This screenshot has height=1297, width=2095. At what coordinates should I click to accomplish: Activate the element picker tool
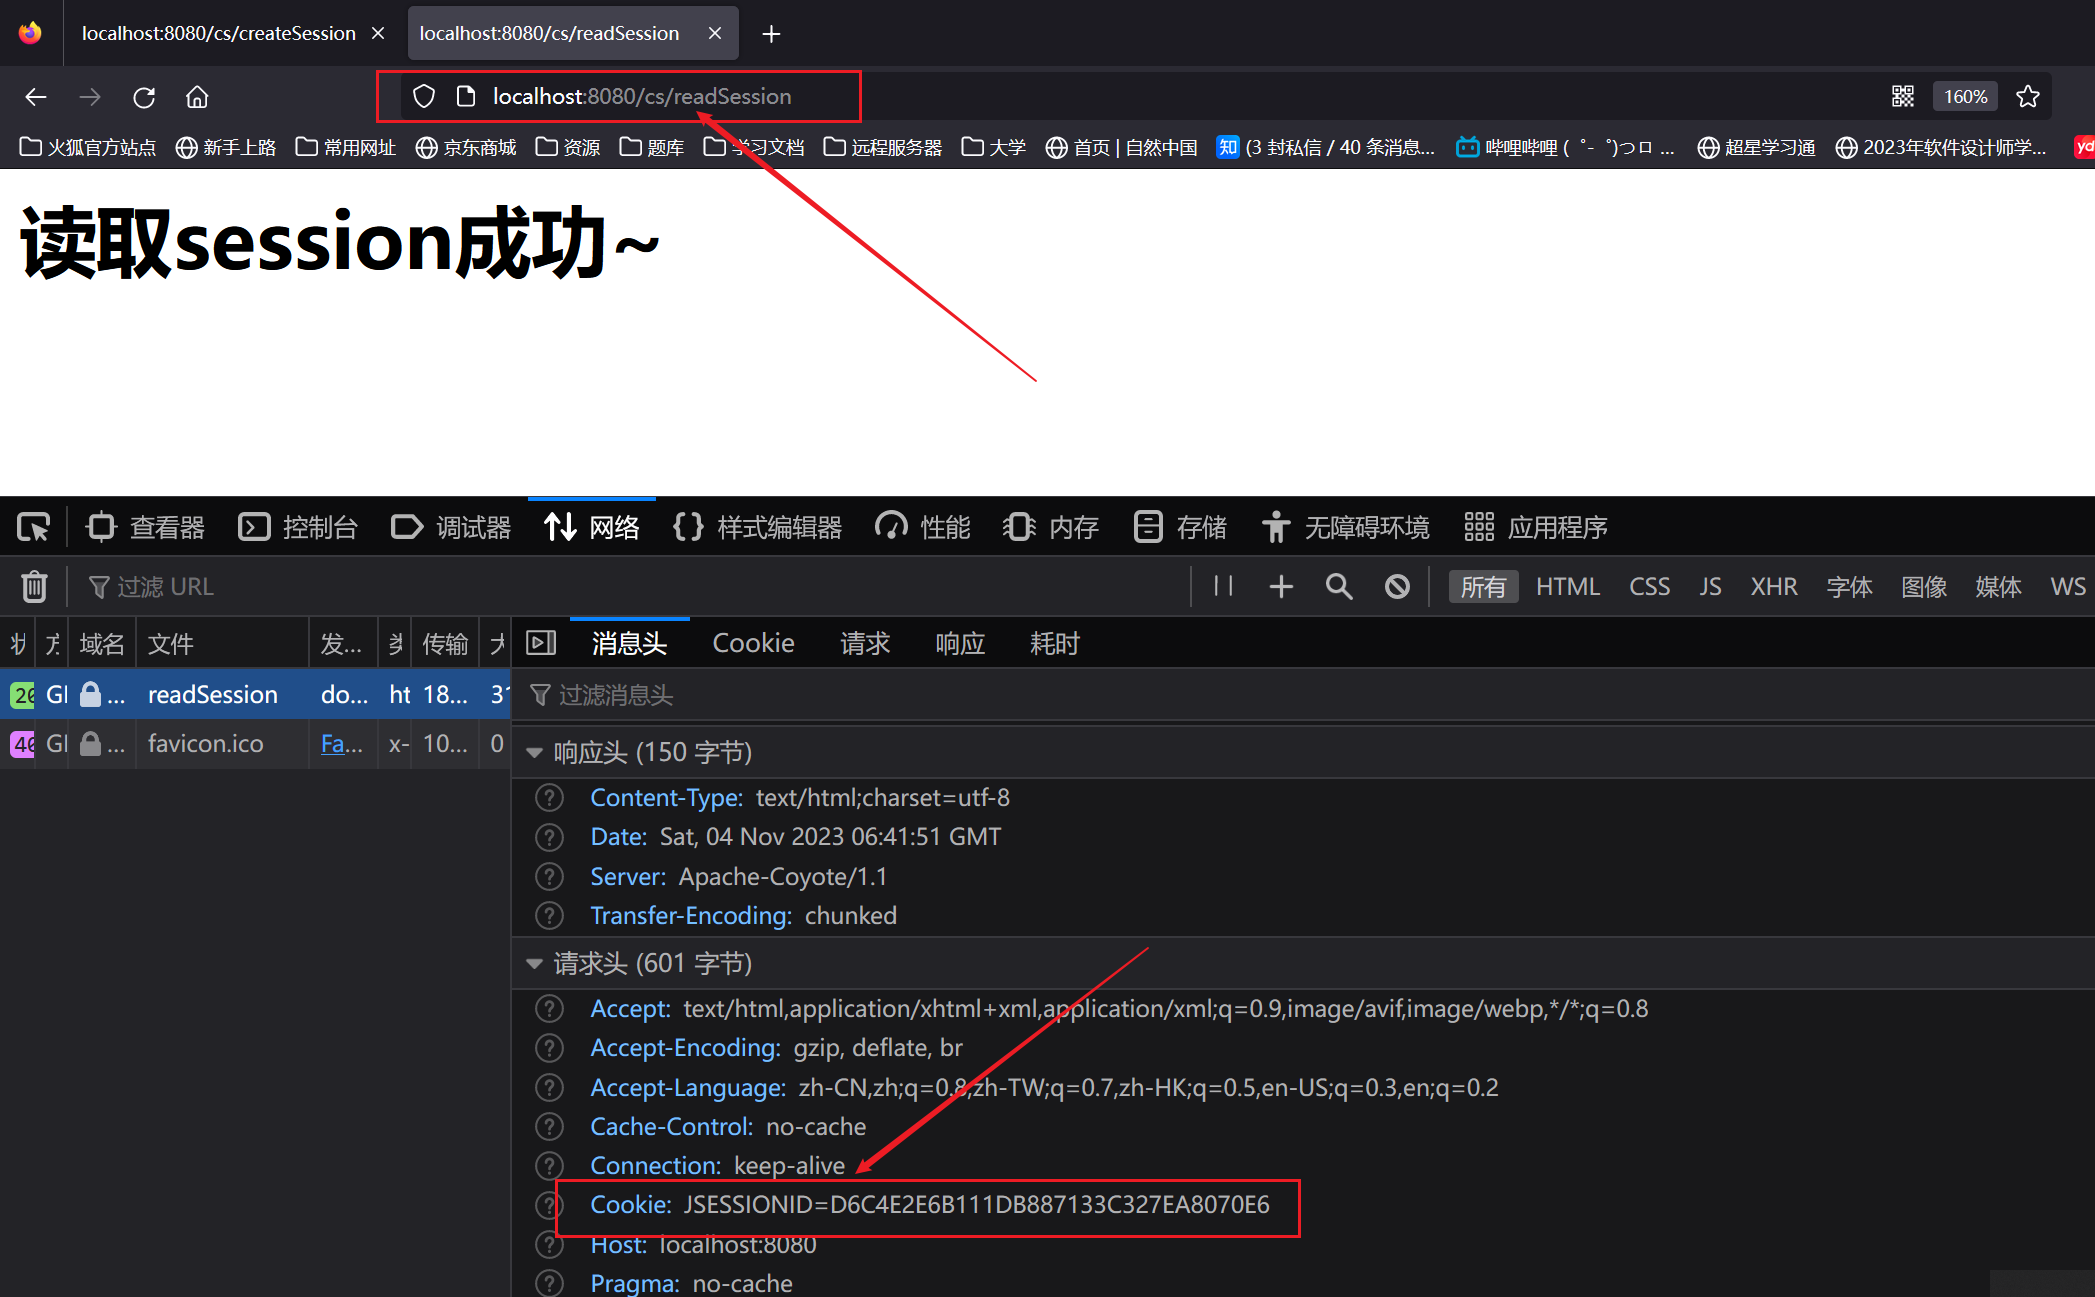pyautogui.click(x=33, y=527)
